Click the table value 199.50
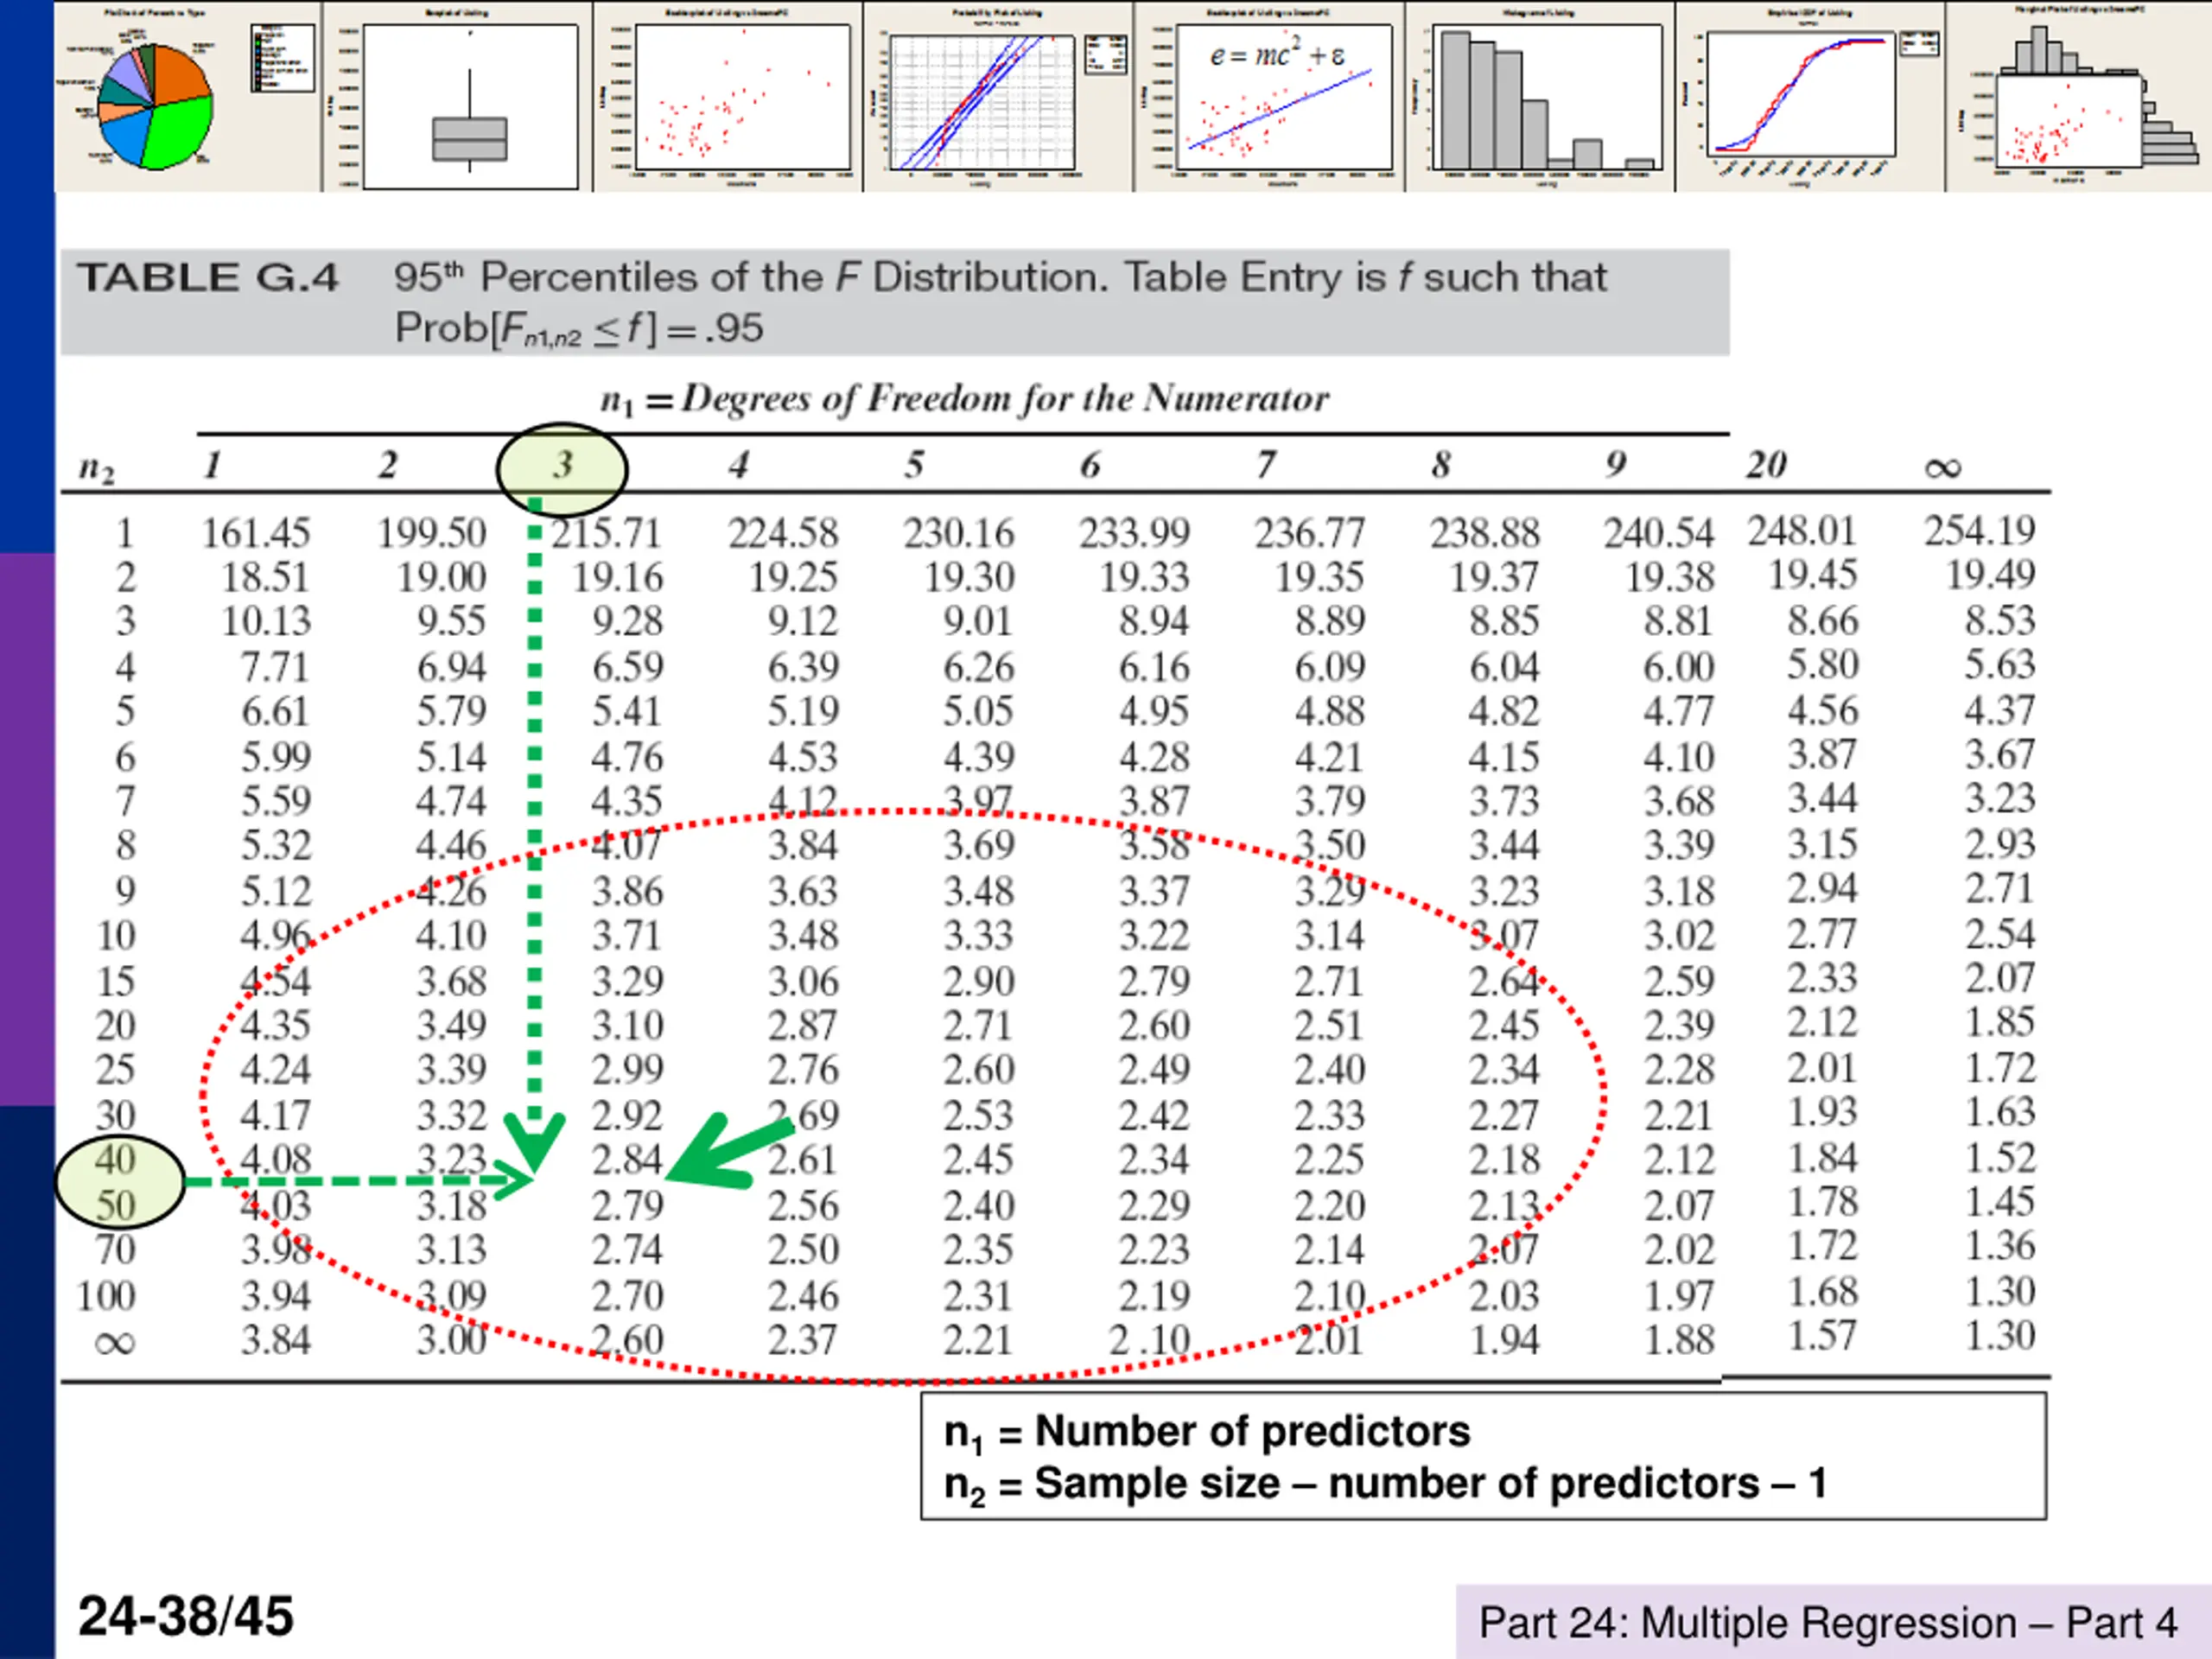Image resolution: width=2212 pixels, height=1659 pixels. click(x=431, y=533)
